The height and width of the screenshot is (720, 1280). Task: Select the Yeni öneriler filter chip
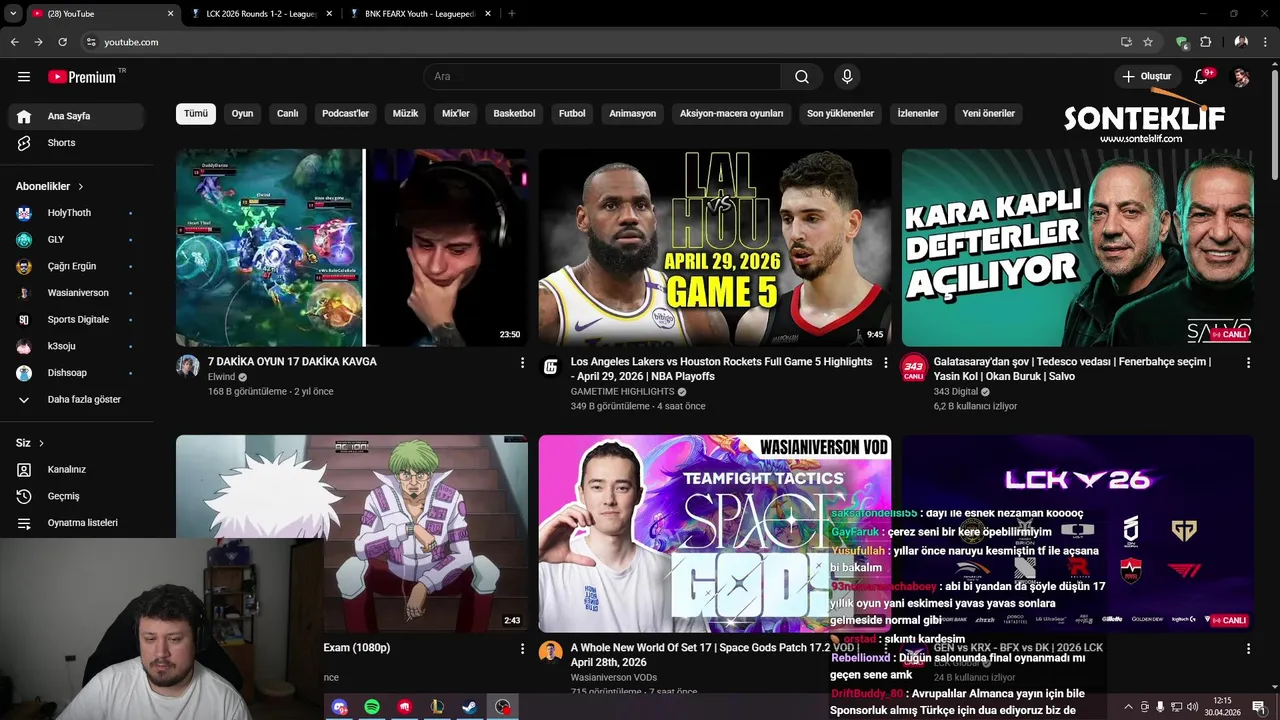click(x=989, y=113)
